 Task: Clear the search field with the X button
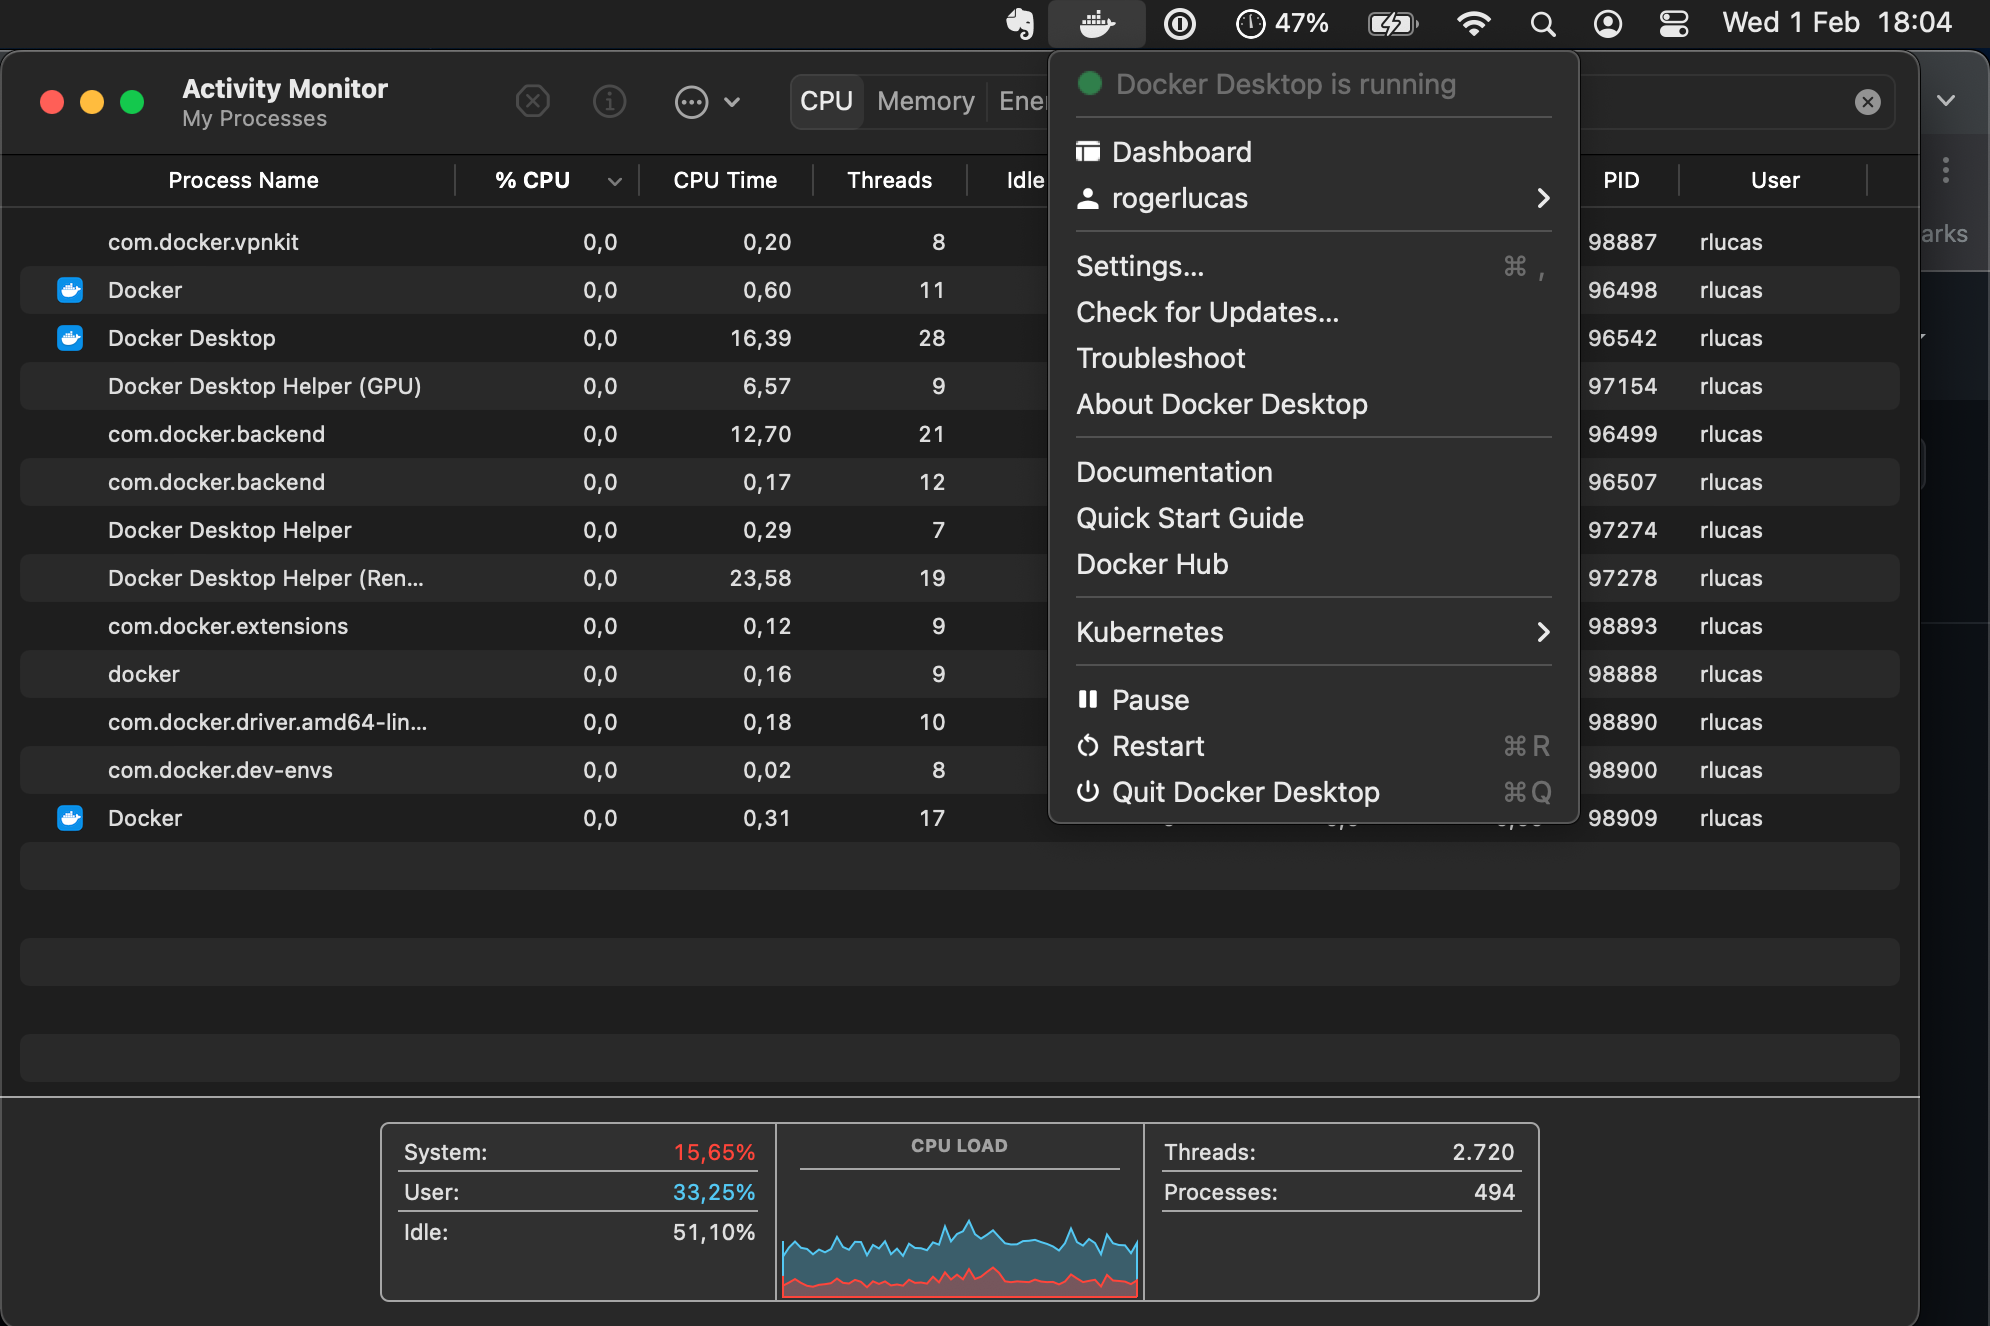tap(1868, 101)
